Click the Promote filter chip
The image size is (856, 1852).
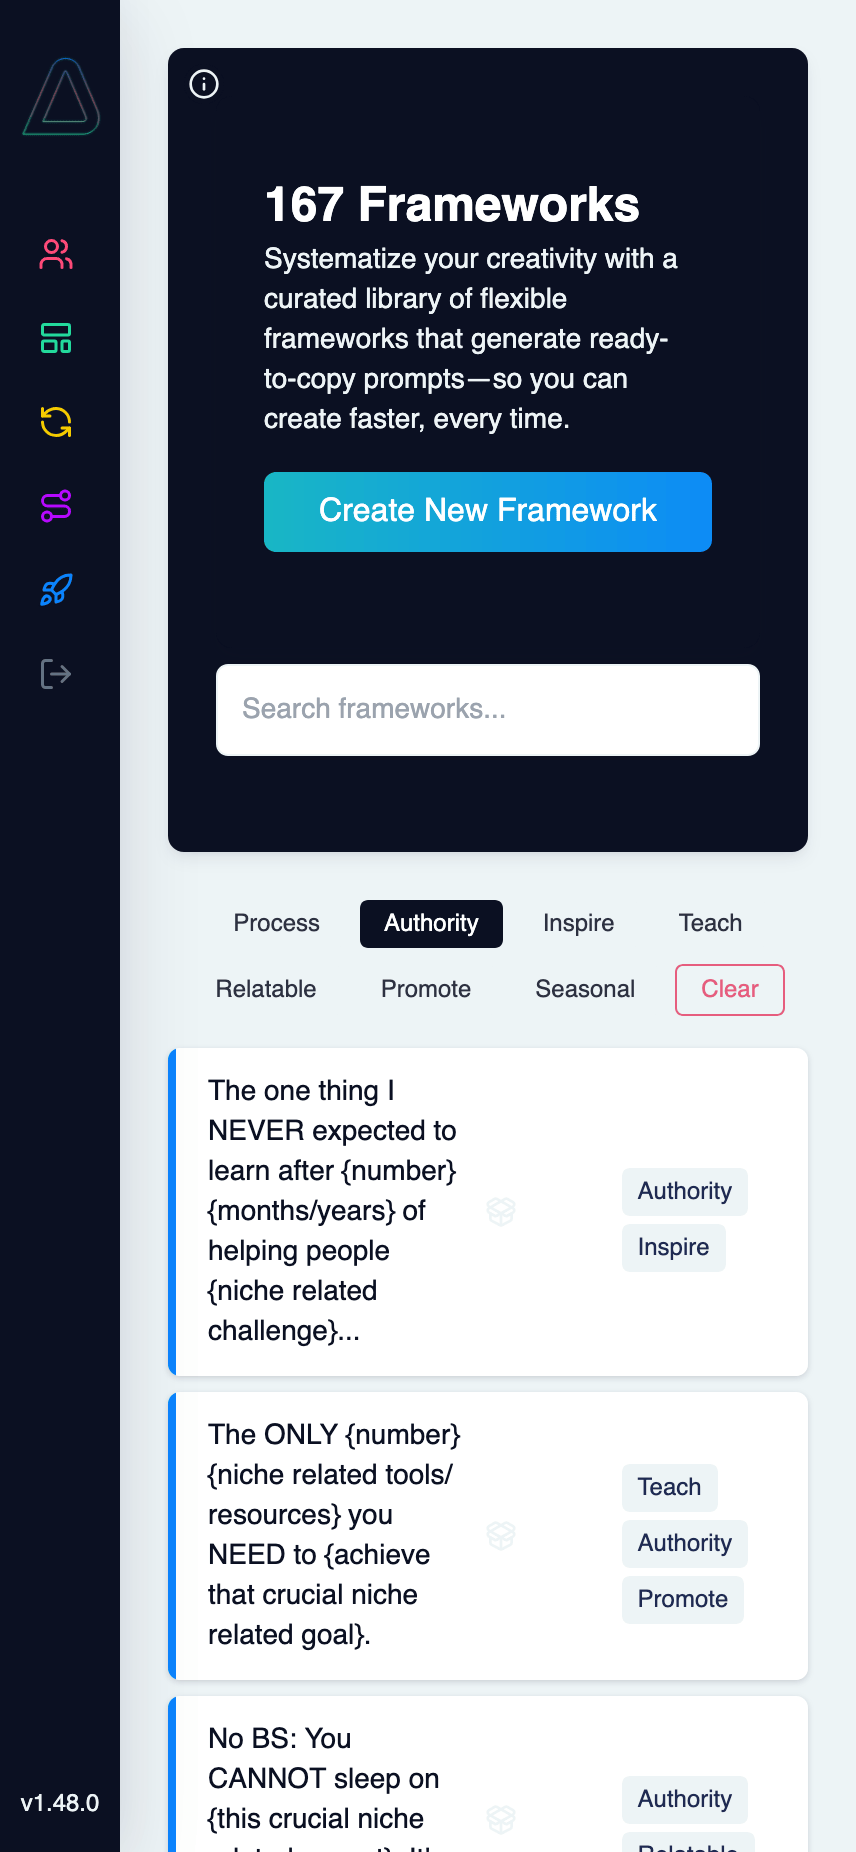point(425,989)
